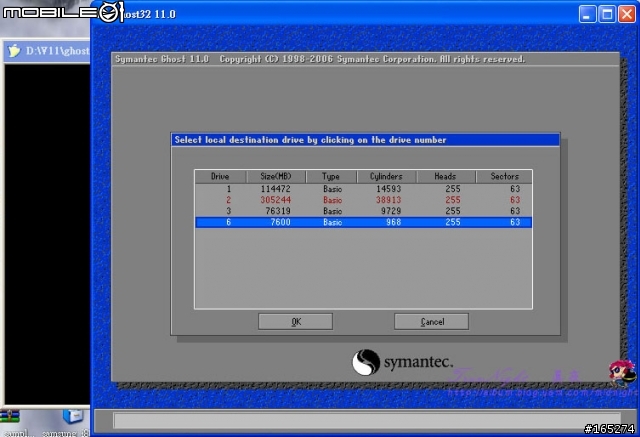
Task: Close the Ghost32 11.0 window
Action: 627,14
